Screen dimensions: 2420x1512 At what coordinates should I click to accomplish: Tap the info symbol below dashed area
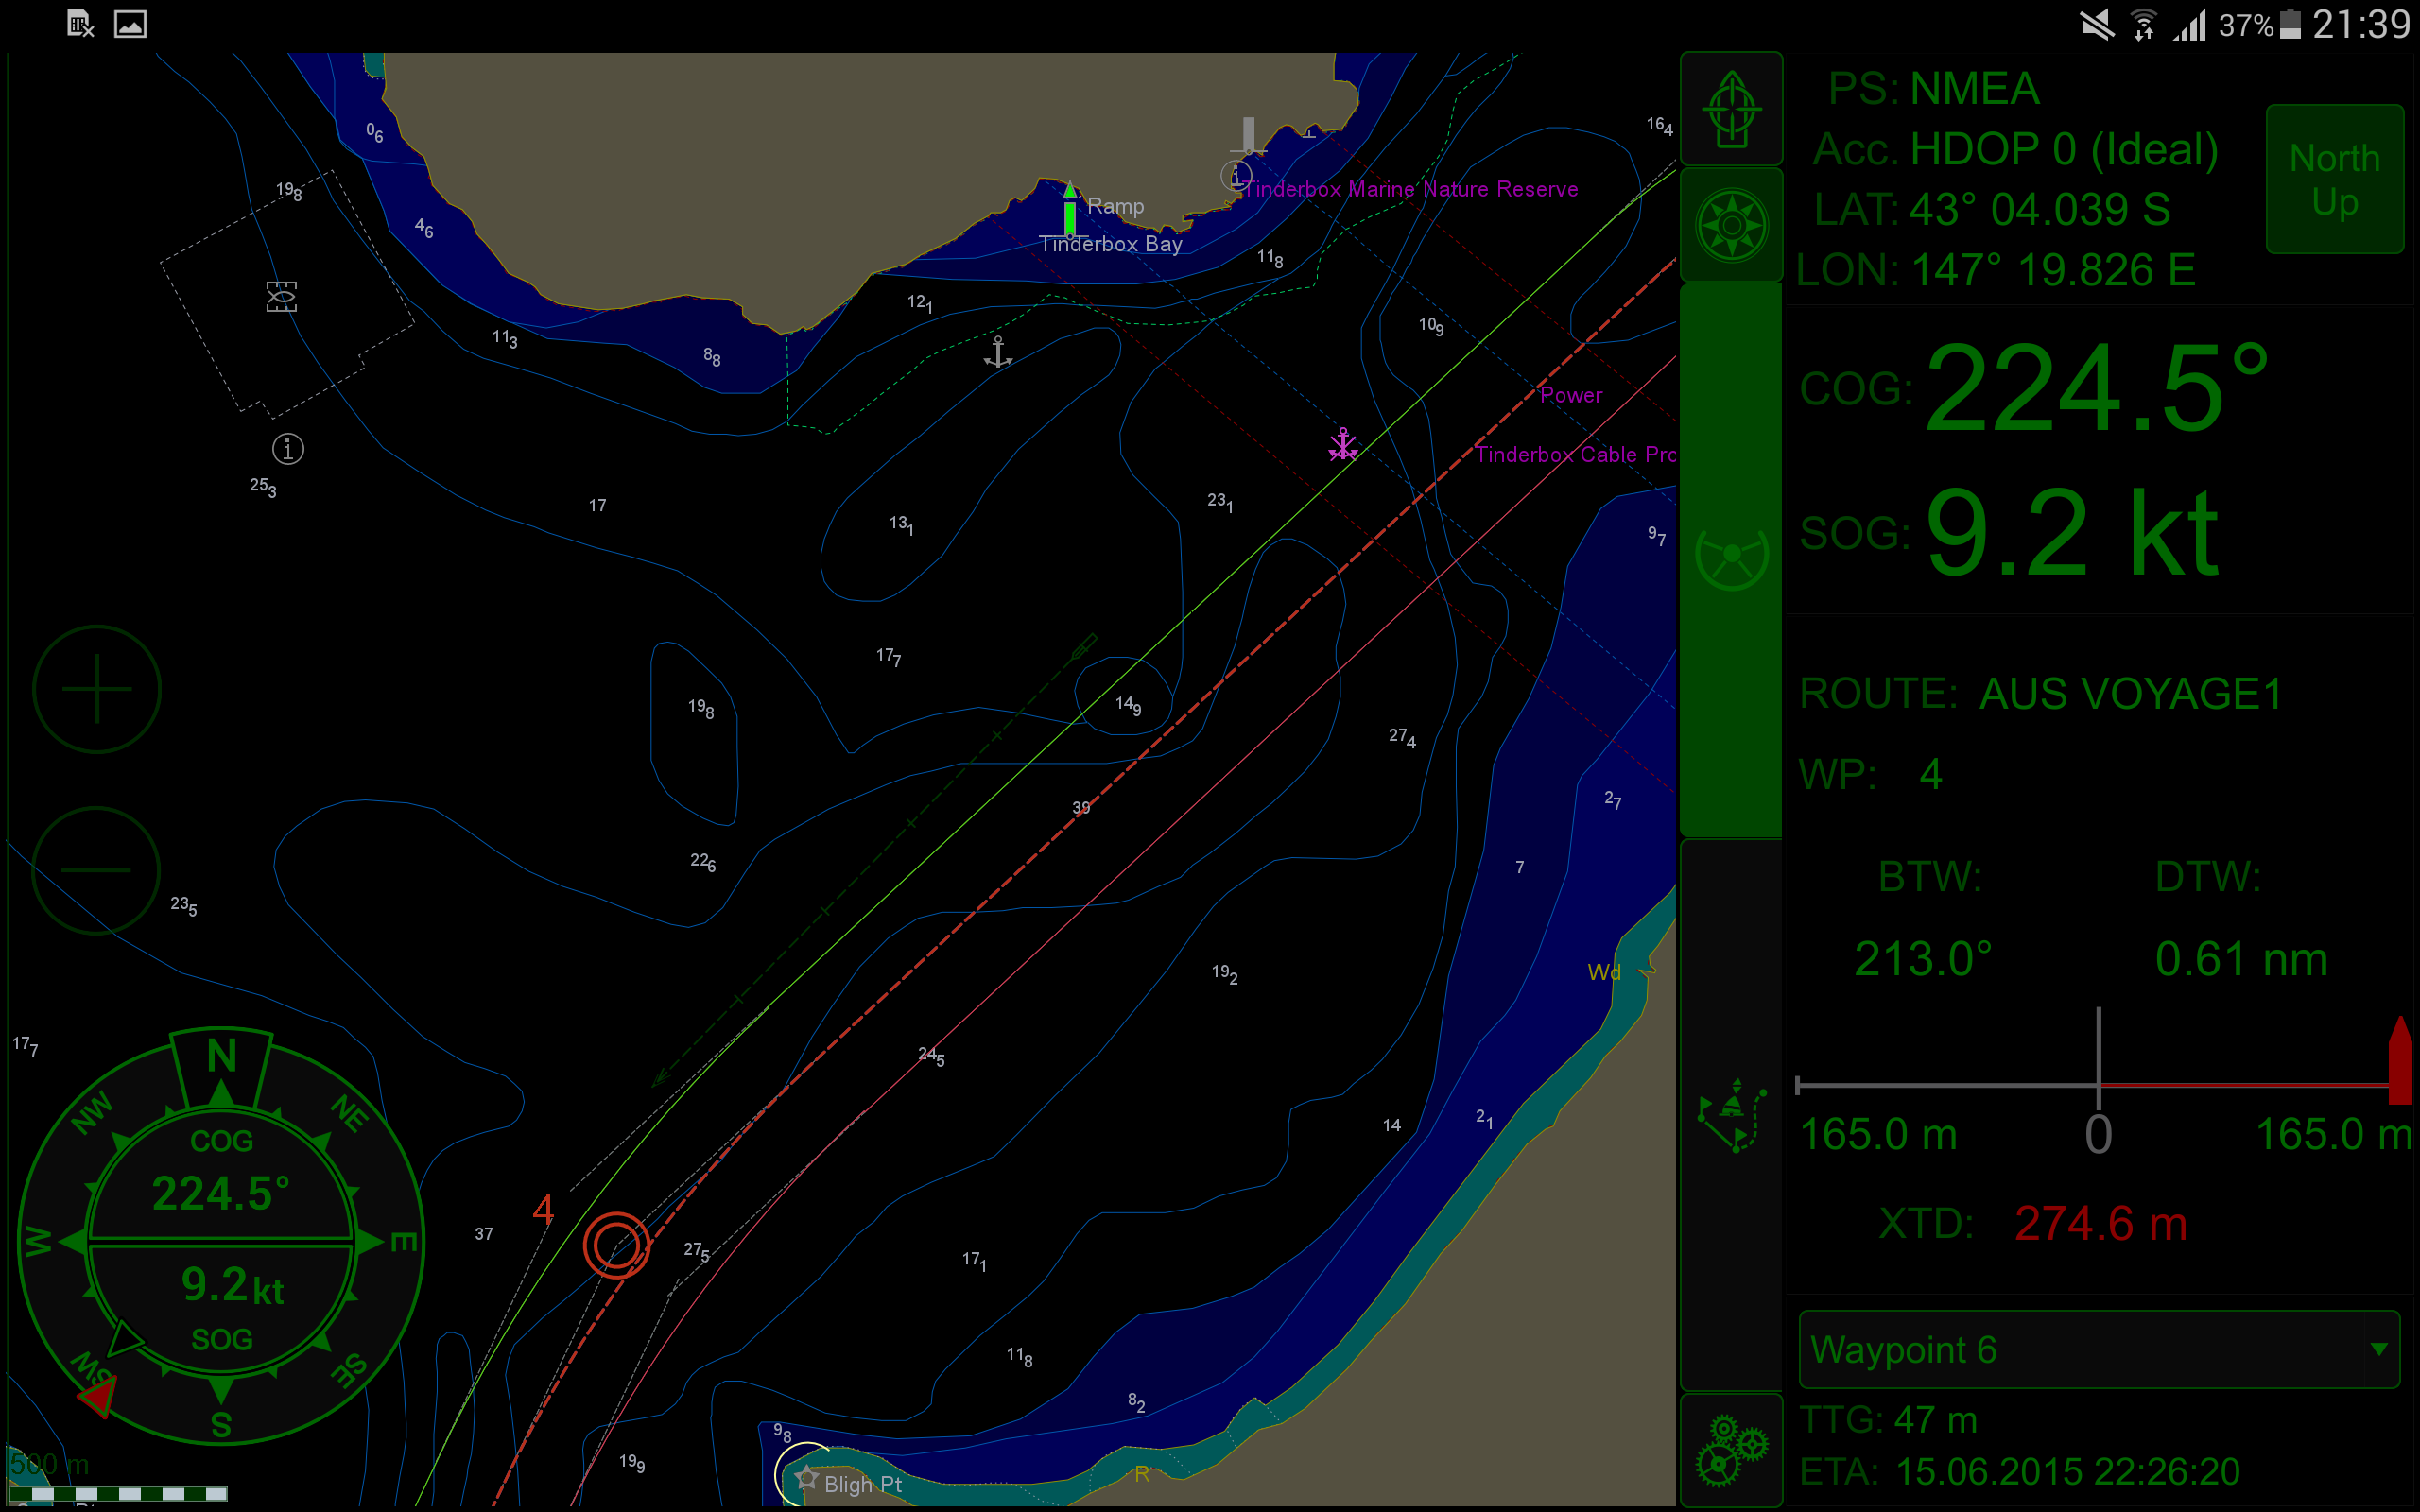(x=288, y=449)
